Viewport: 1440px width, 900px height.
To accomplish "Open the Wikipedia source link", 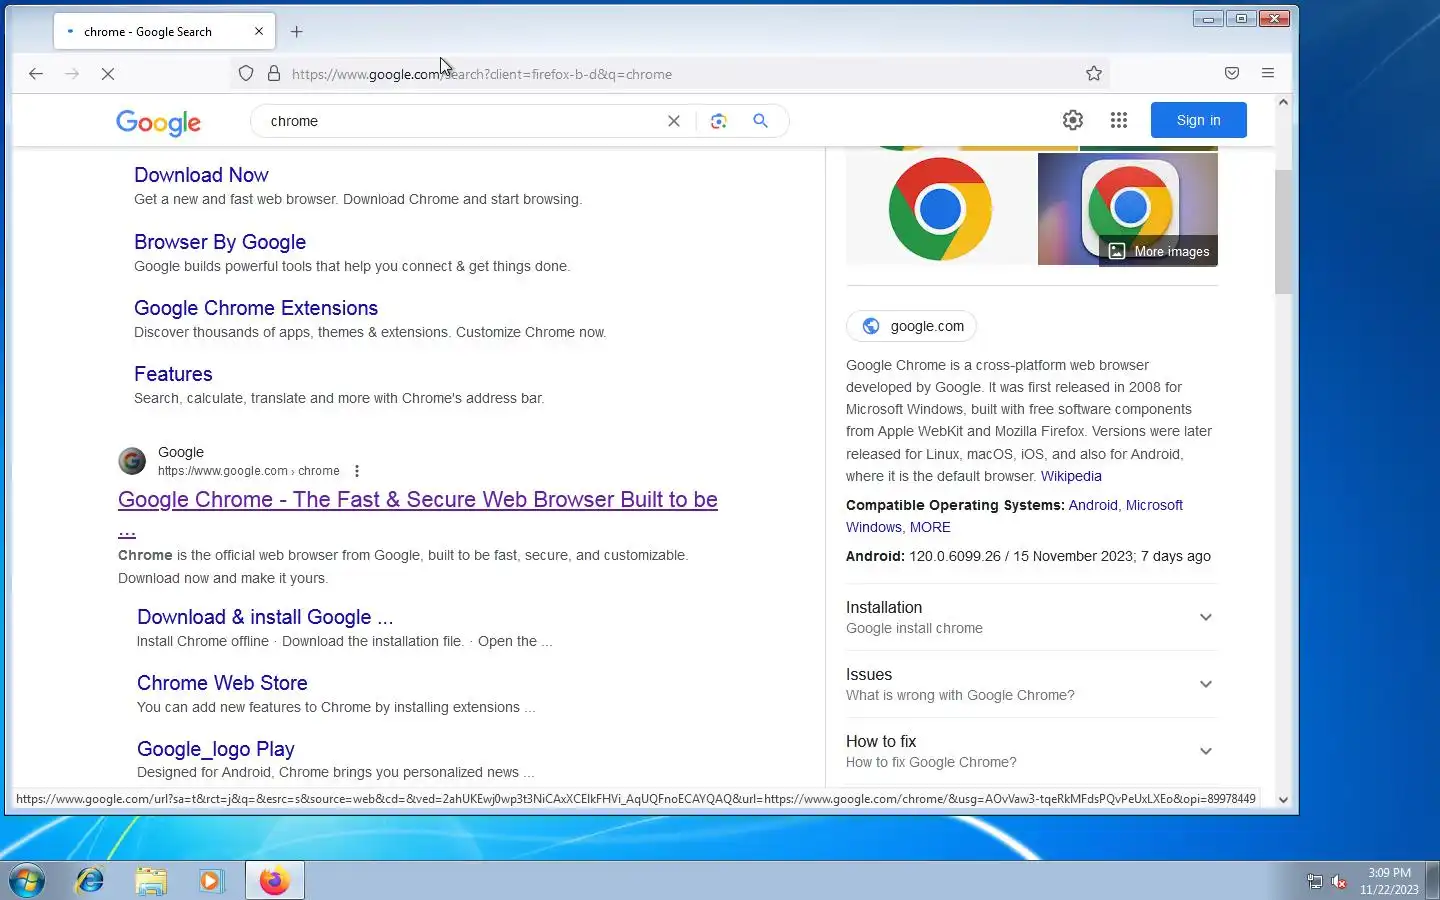I will [1071, 476].
